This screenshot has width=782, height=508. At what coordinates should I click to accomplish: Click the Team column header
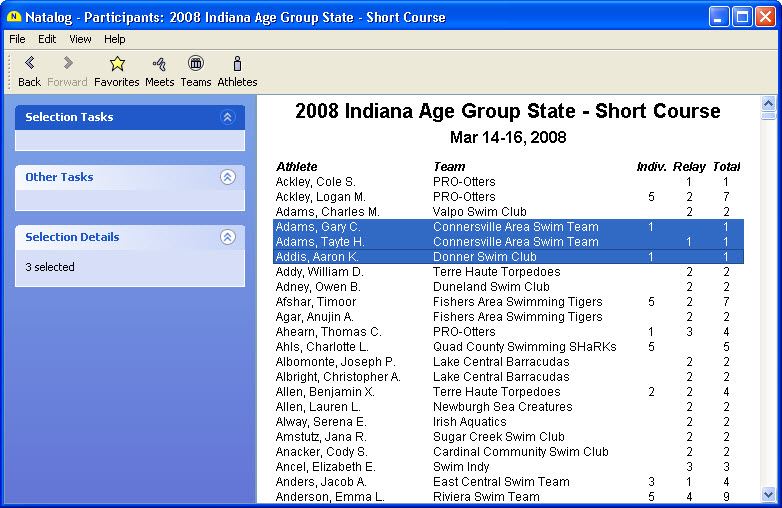pos(449,166)
